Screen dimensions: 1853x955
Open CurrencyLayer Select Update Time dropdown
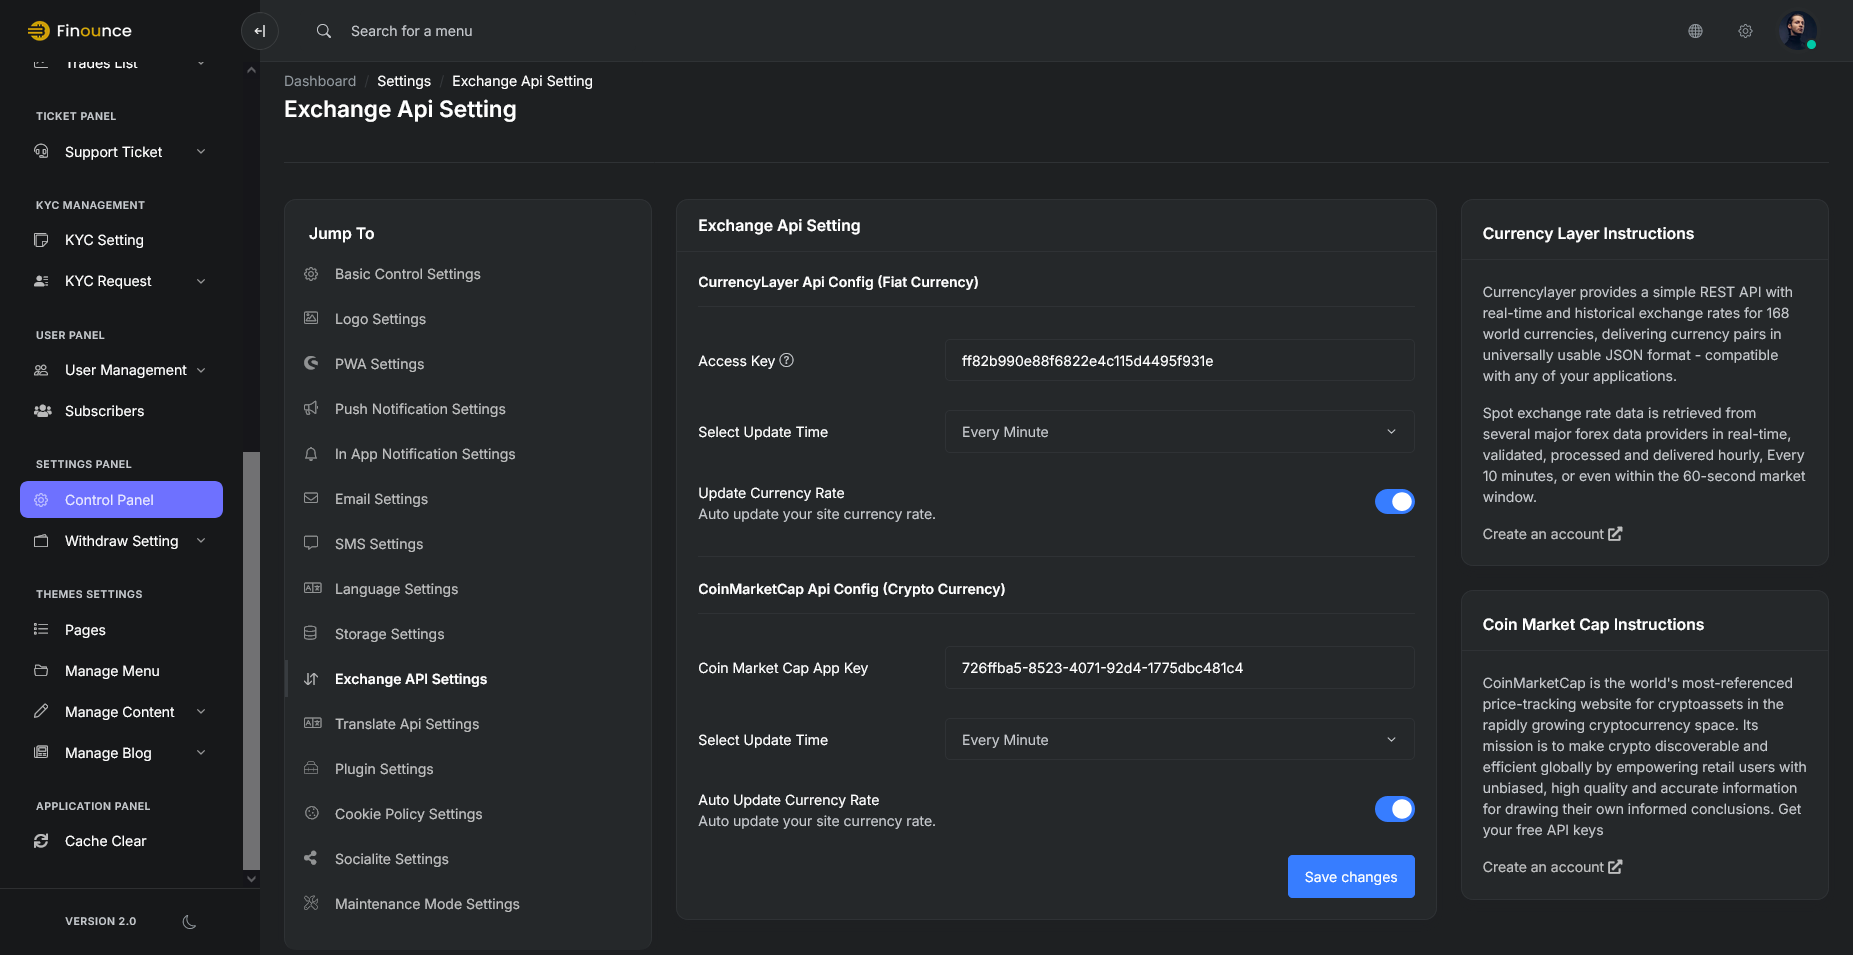[1179, 432]
